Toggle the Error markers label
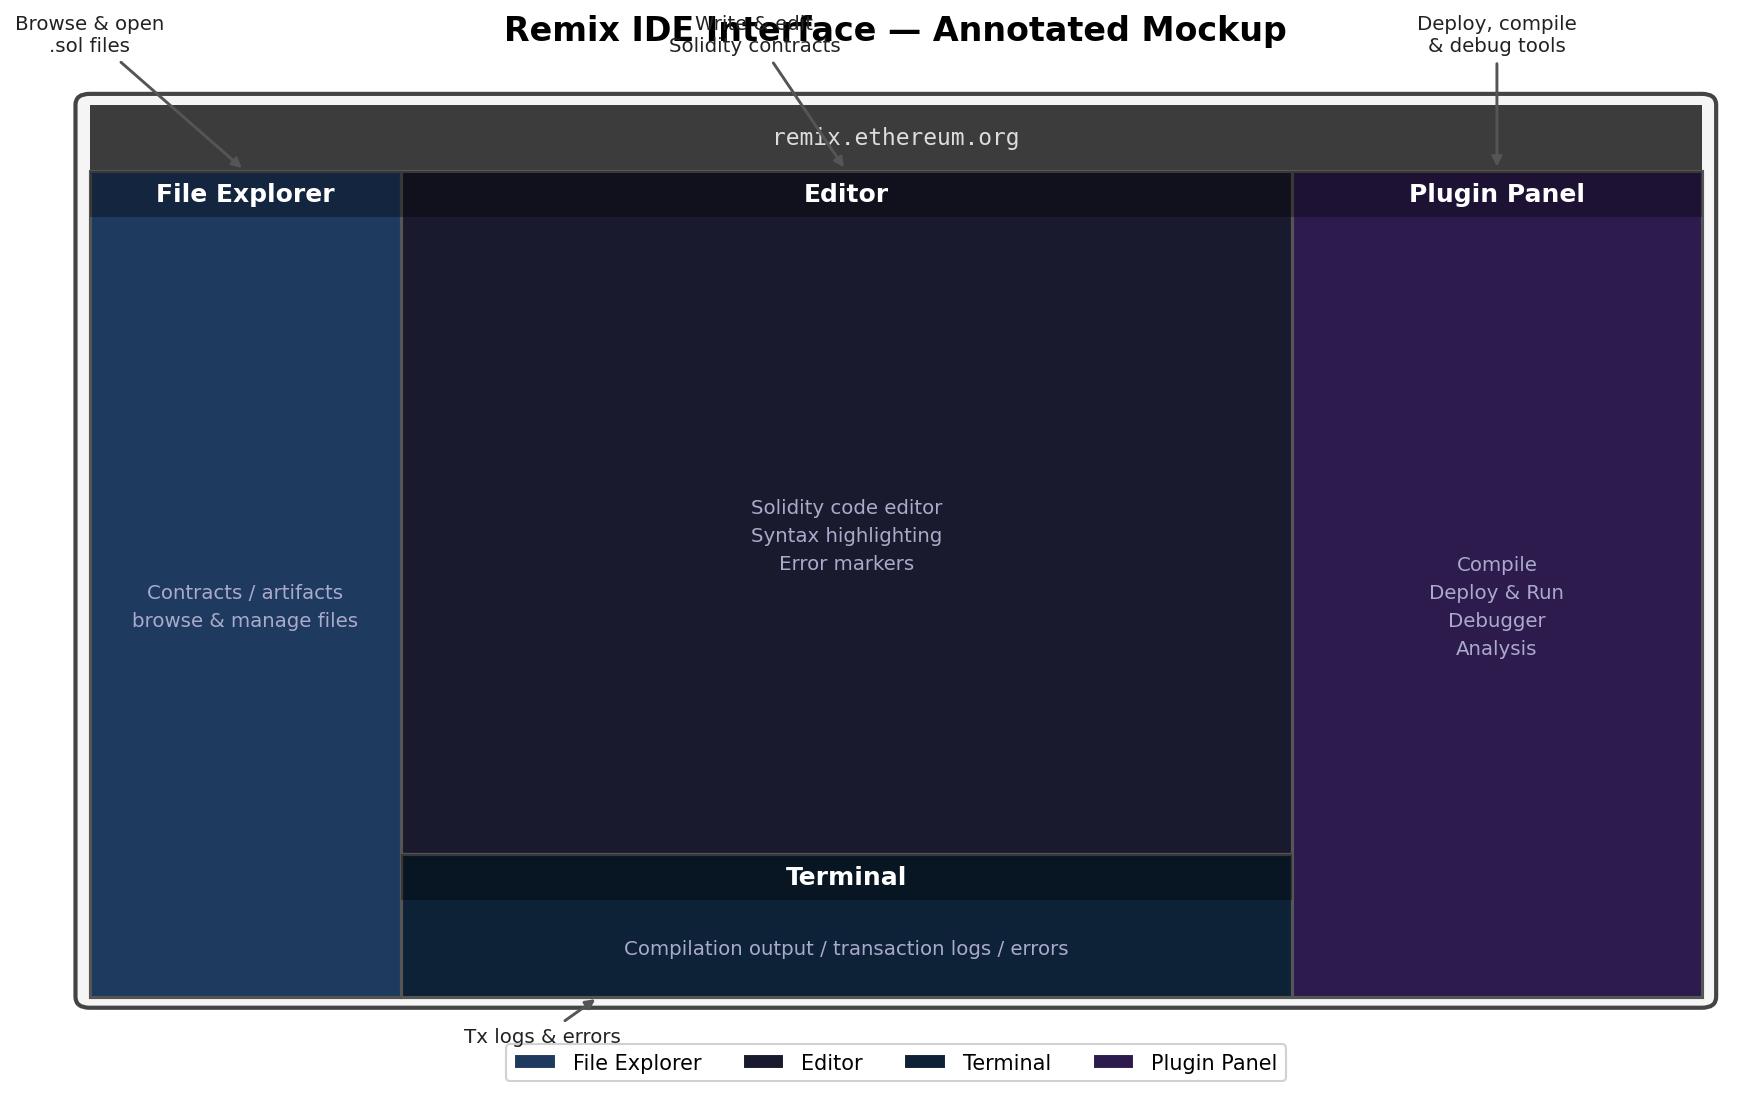 coord(846,563)
